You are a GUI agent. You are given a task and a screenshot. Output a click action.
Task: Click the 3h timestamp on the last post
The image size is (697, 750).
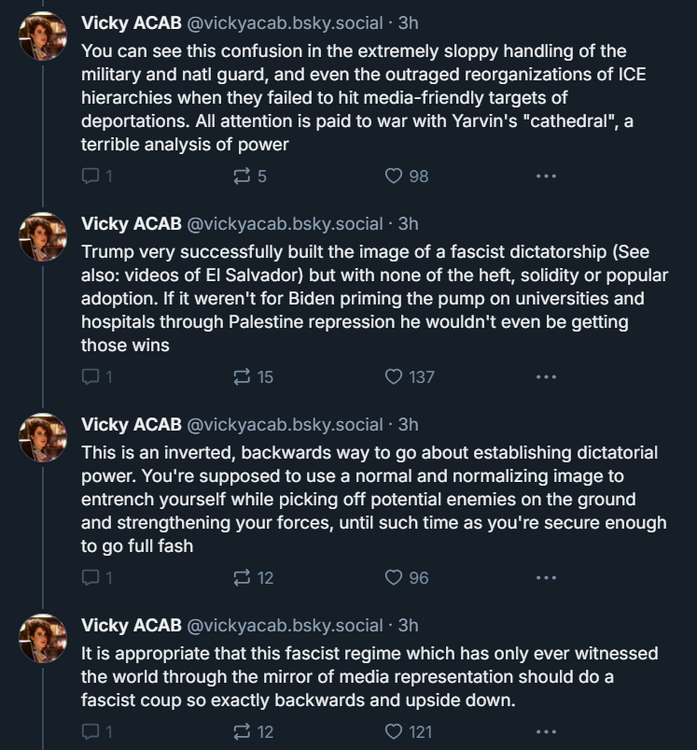point(408,625)
